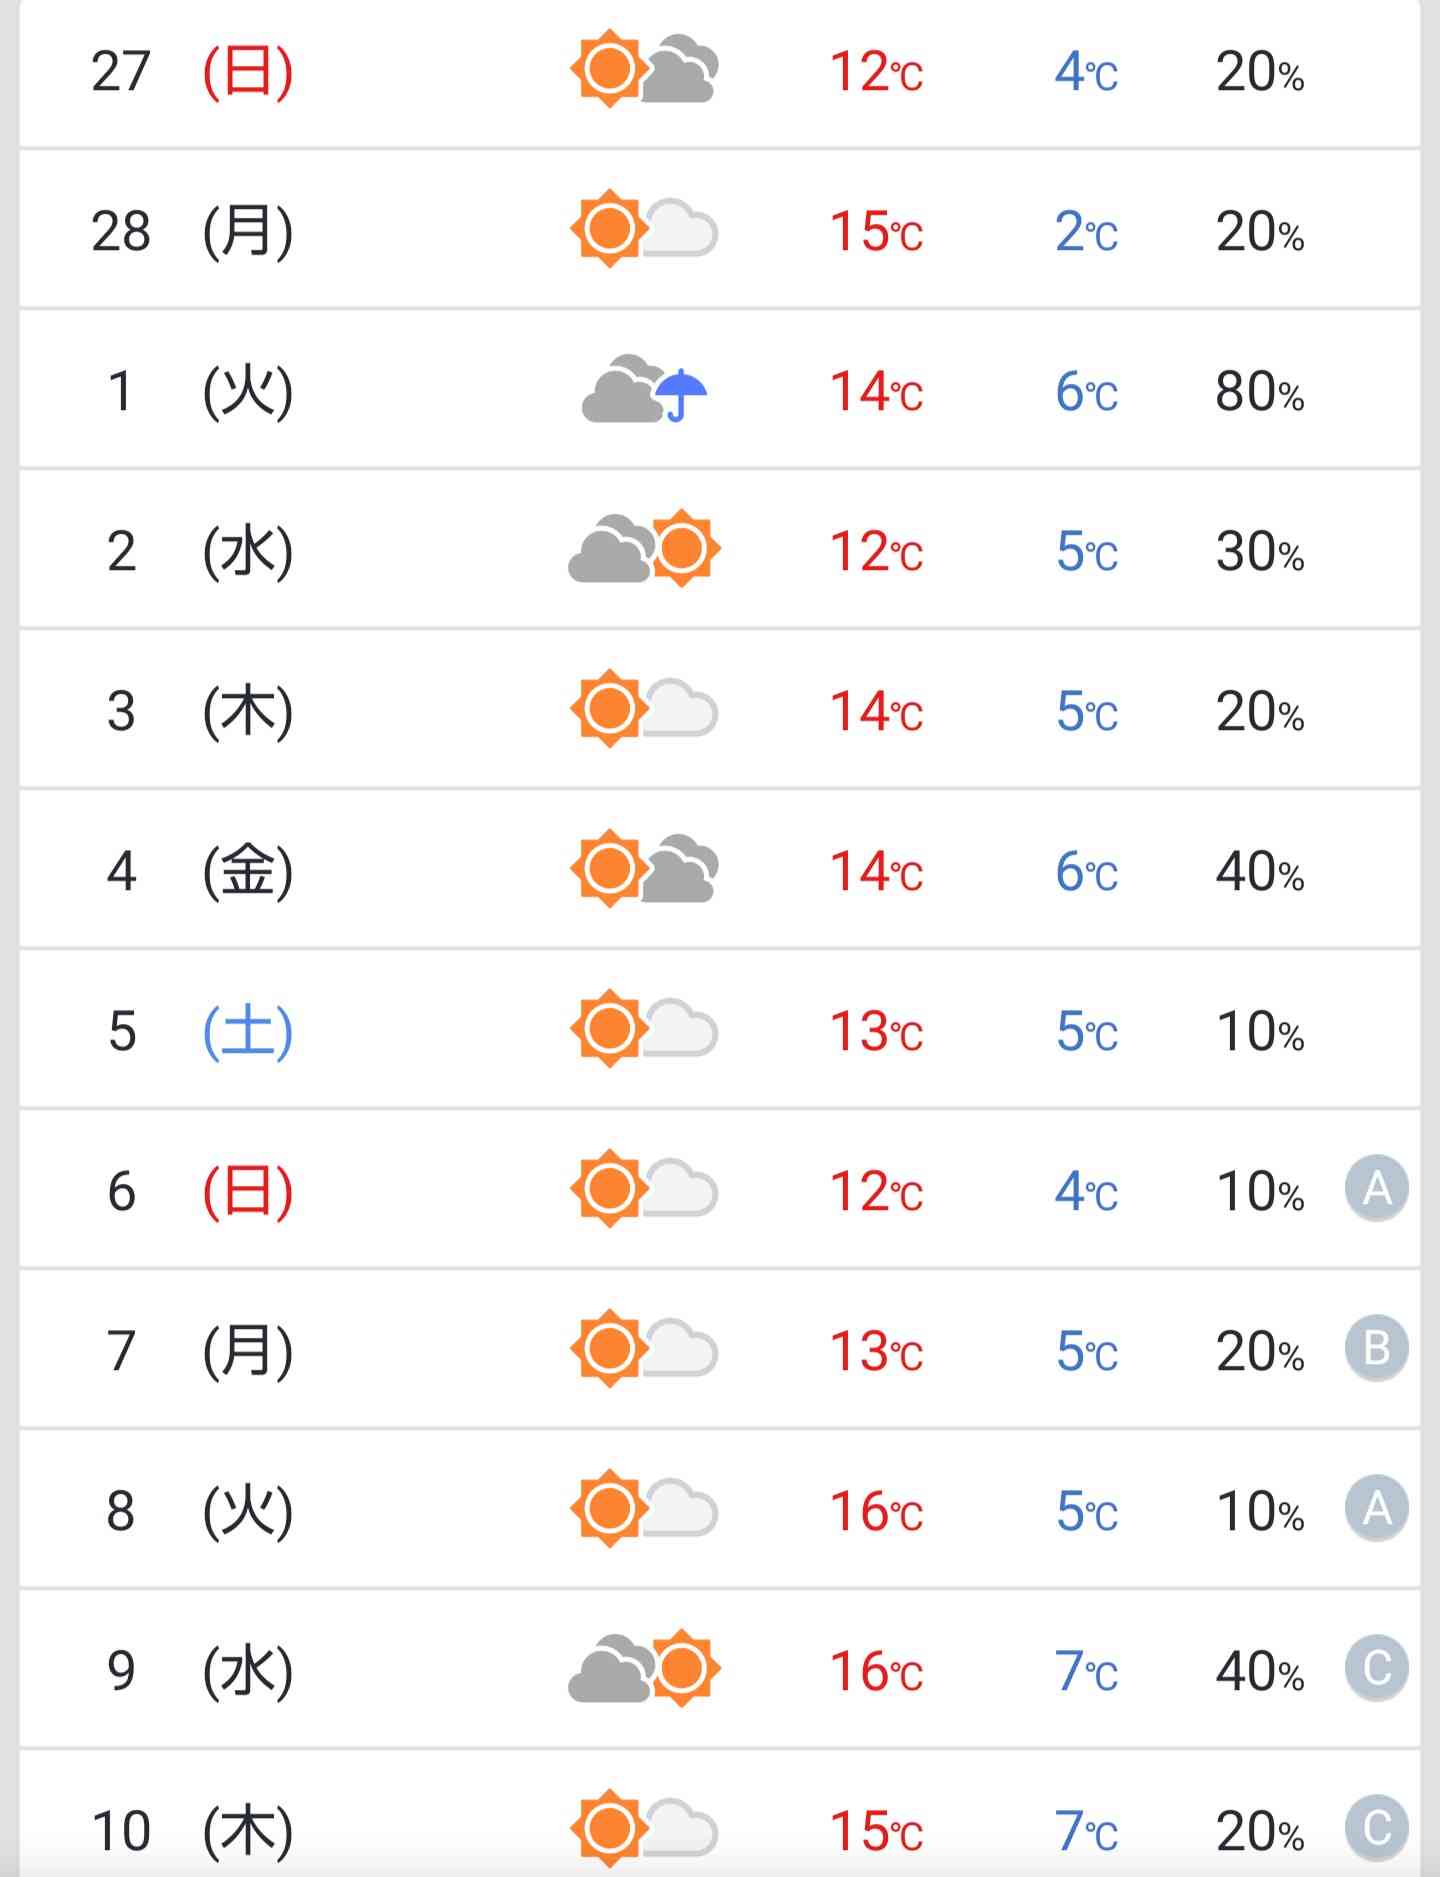Tap reliability badge A on Sunday 6
Screen dimensions: 1440x1877
pos(1377,1188)
